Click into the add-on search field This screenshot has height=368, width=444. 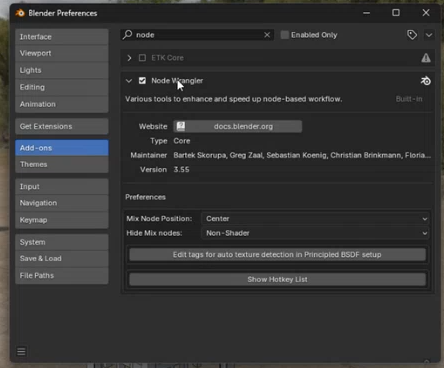(197, 35)
